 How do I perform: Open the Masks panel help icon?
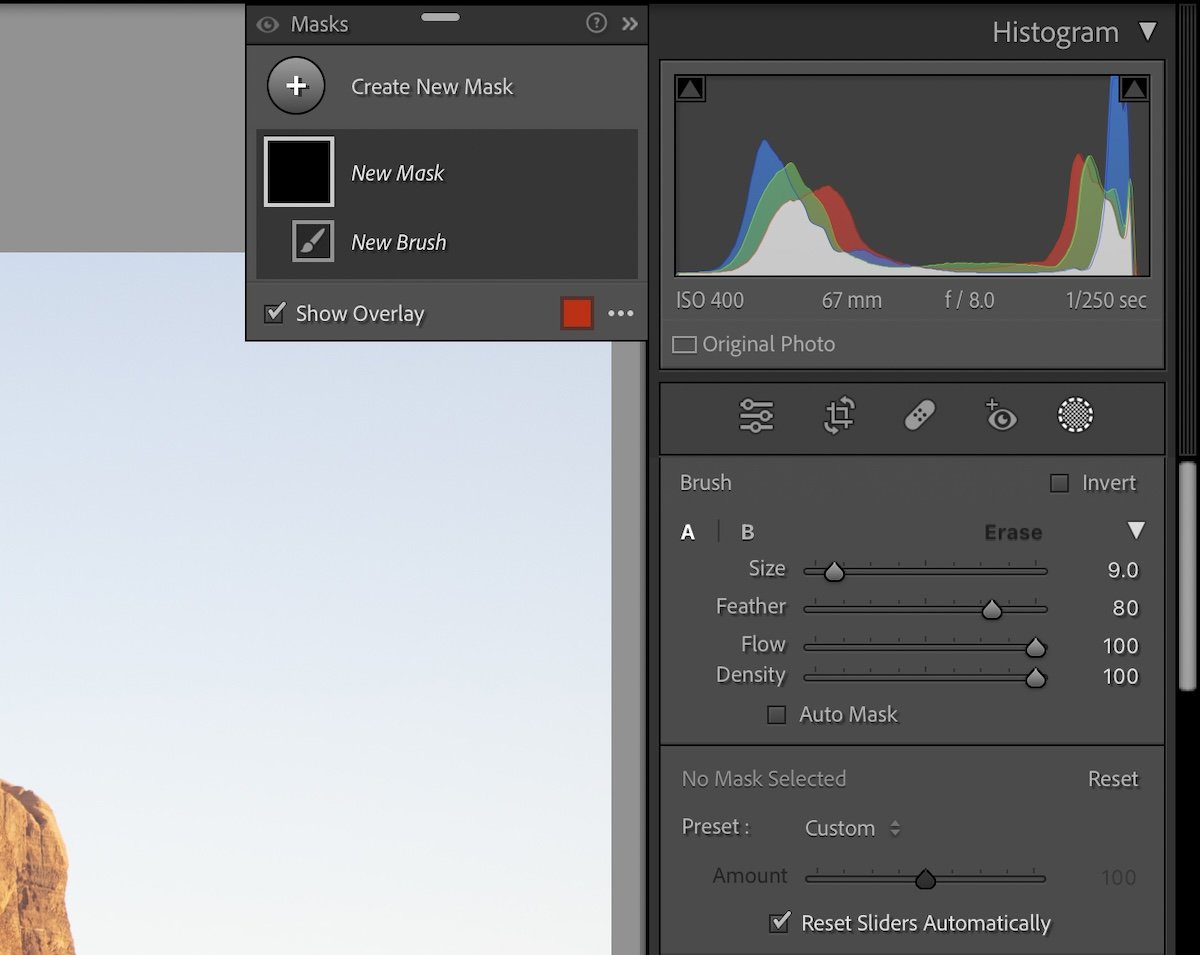(x=597, y=24)
